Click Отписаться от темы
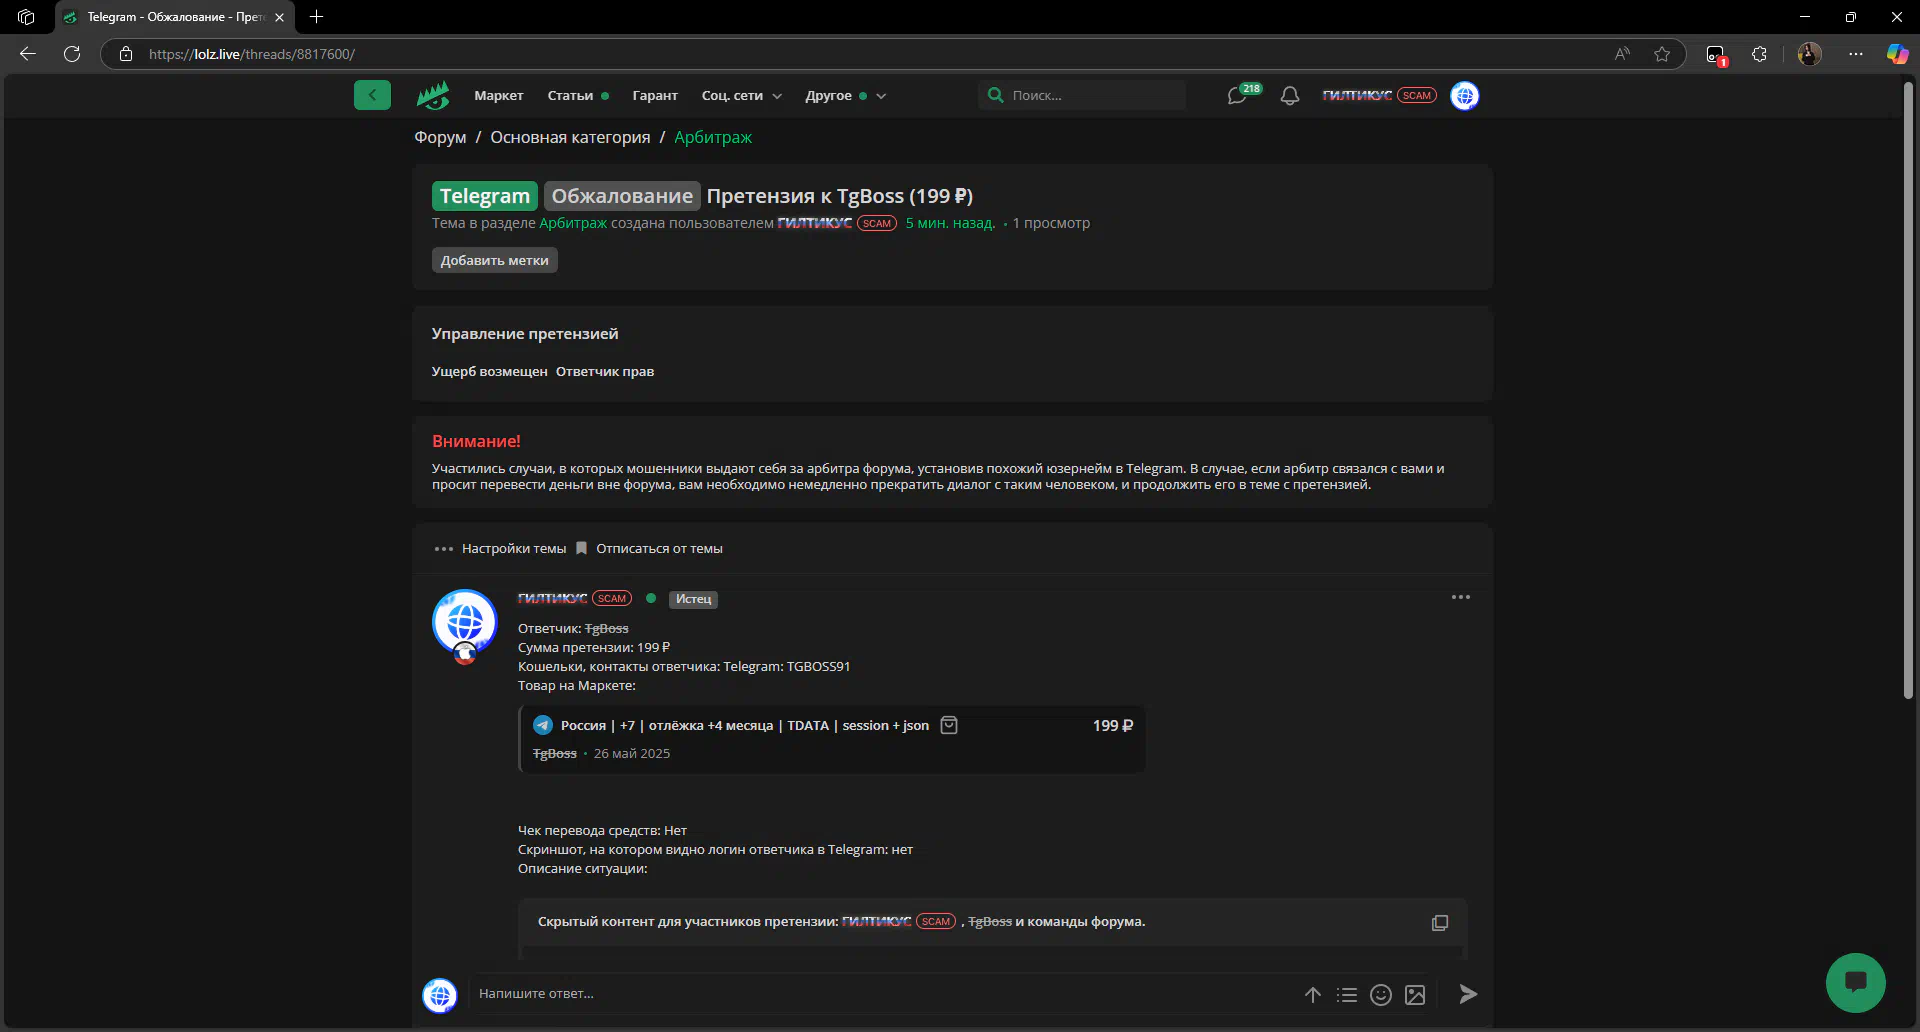This screenshot has height=1032, width=1920. tap(659, 548)
